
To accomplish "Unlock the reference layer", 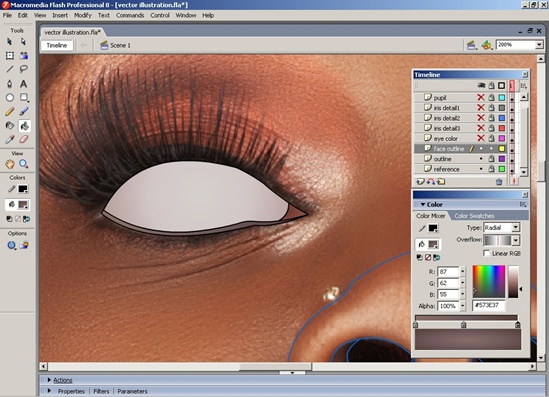I will click(x=491, y=169).
